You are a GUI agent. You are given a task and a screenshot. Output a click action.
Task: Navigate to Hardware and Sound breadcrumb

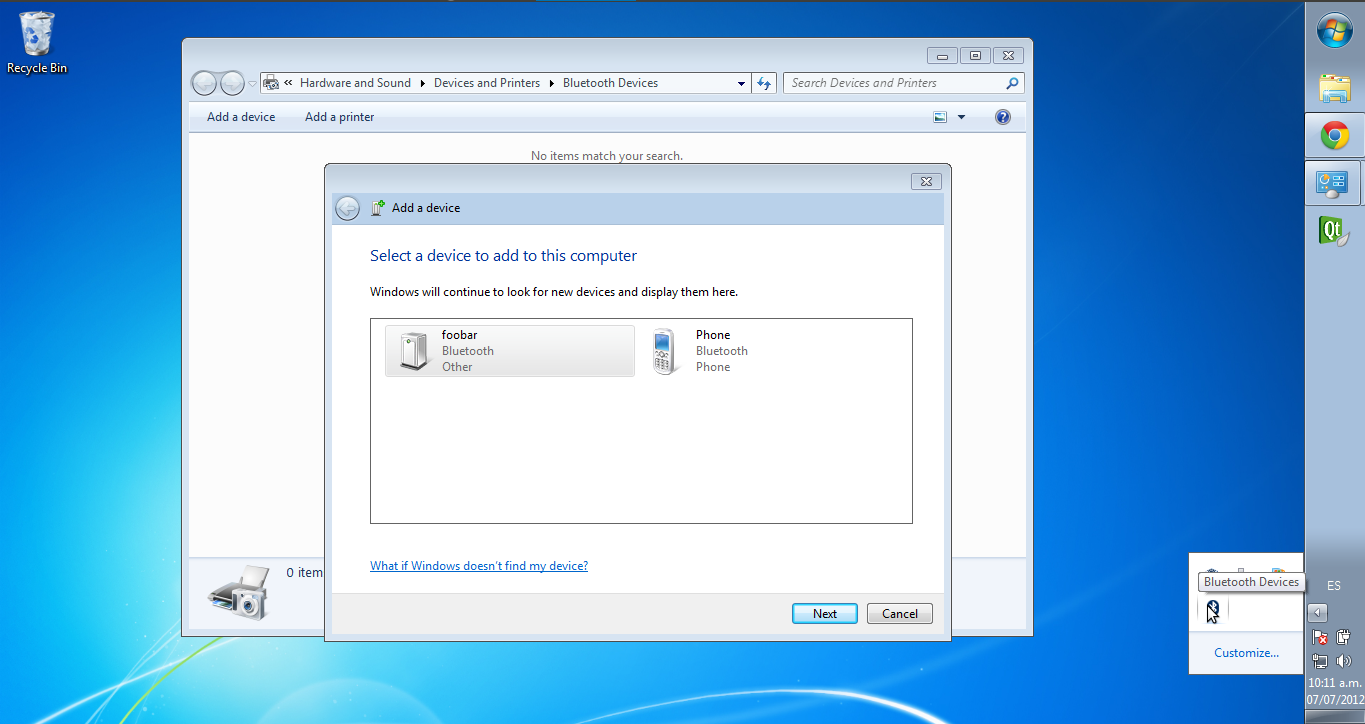click(x=355, y=82)
